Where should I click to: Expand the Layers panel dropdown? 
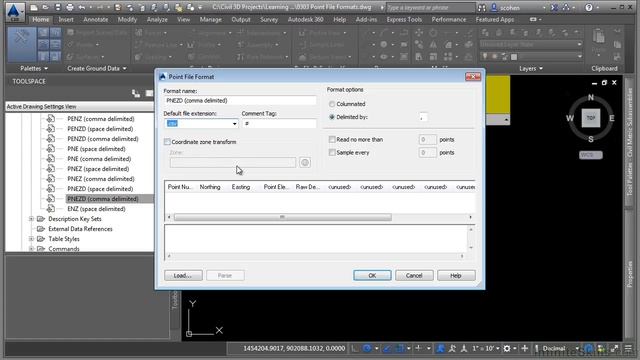tap(531, 69)
